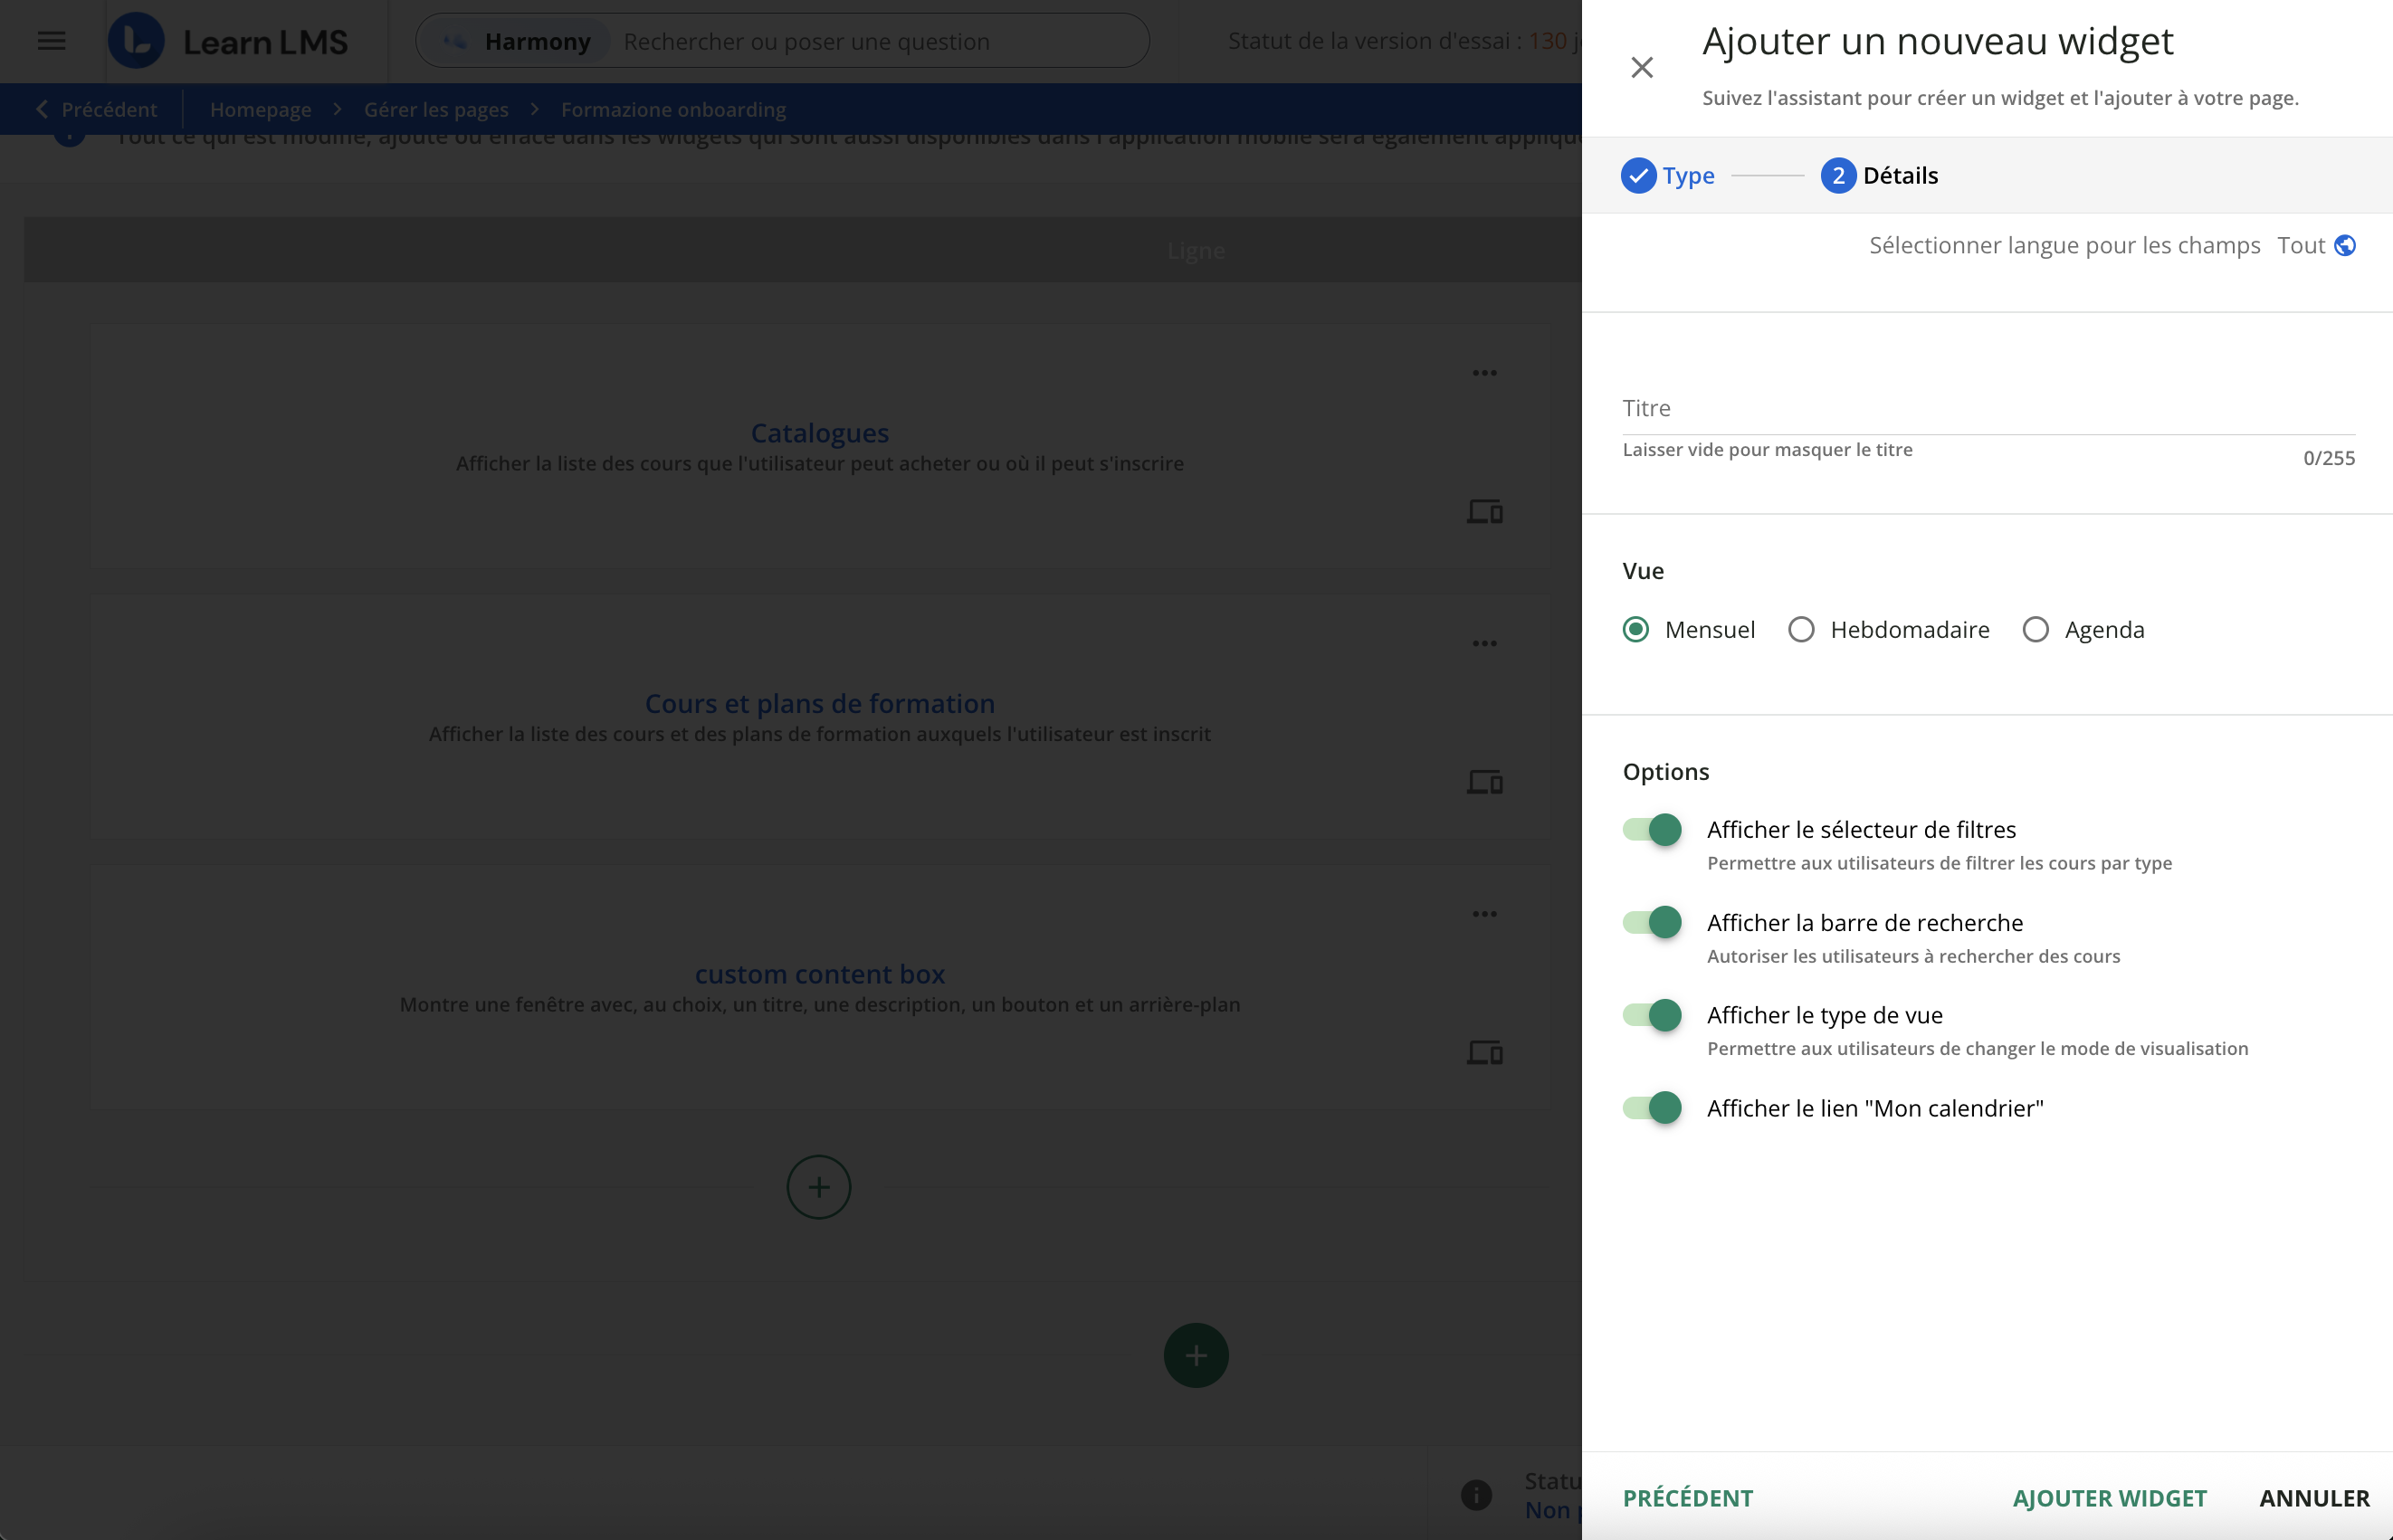Open three-dot menu for custom content box
The width and height of the screenshot is (2393, 1540).
1484,914
